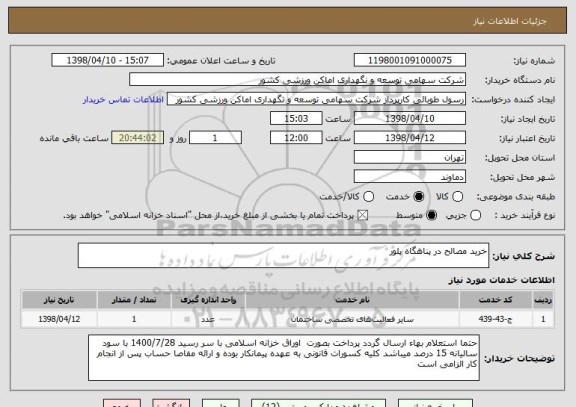Click the کد خدمت column header
576x407 pixels.
pos(496,300)
